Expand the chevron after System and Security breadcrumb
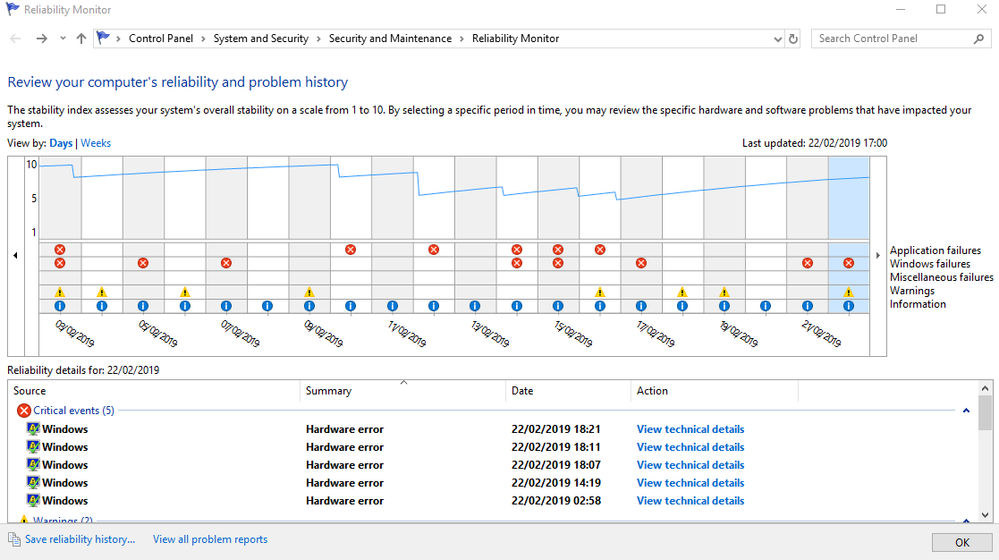999x560 pixels. click(319, 39)
